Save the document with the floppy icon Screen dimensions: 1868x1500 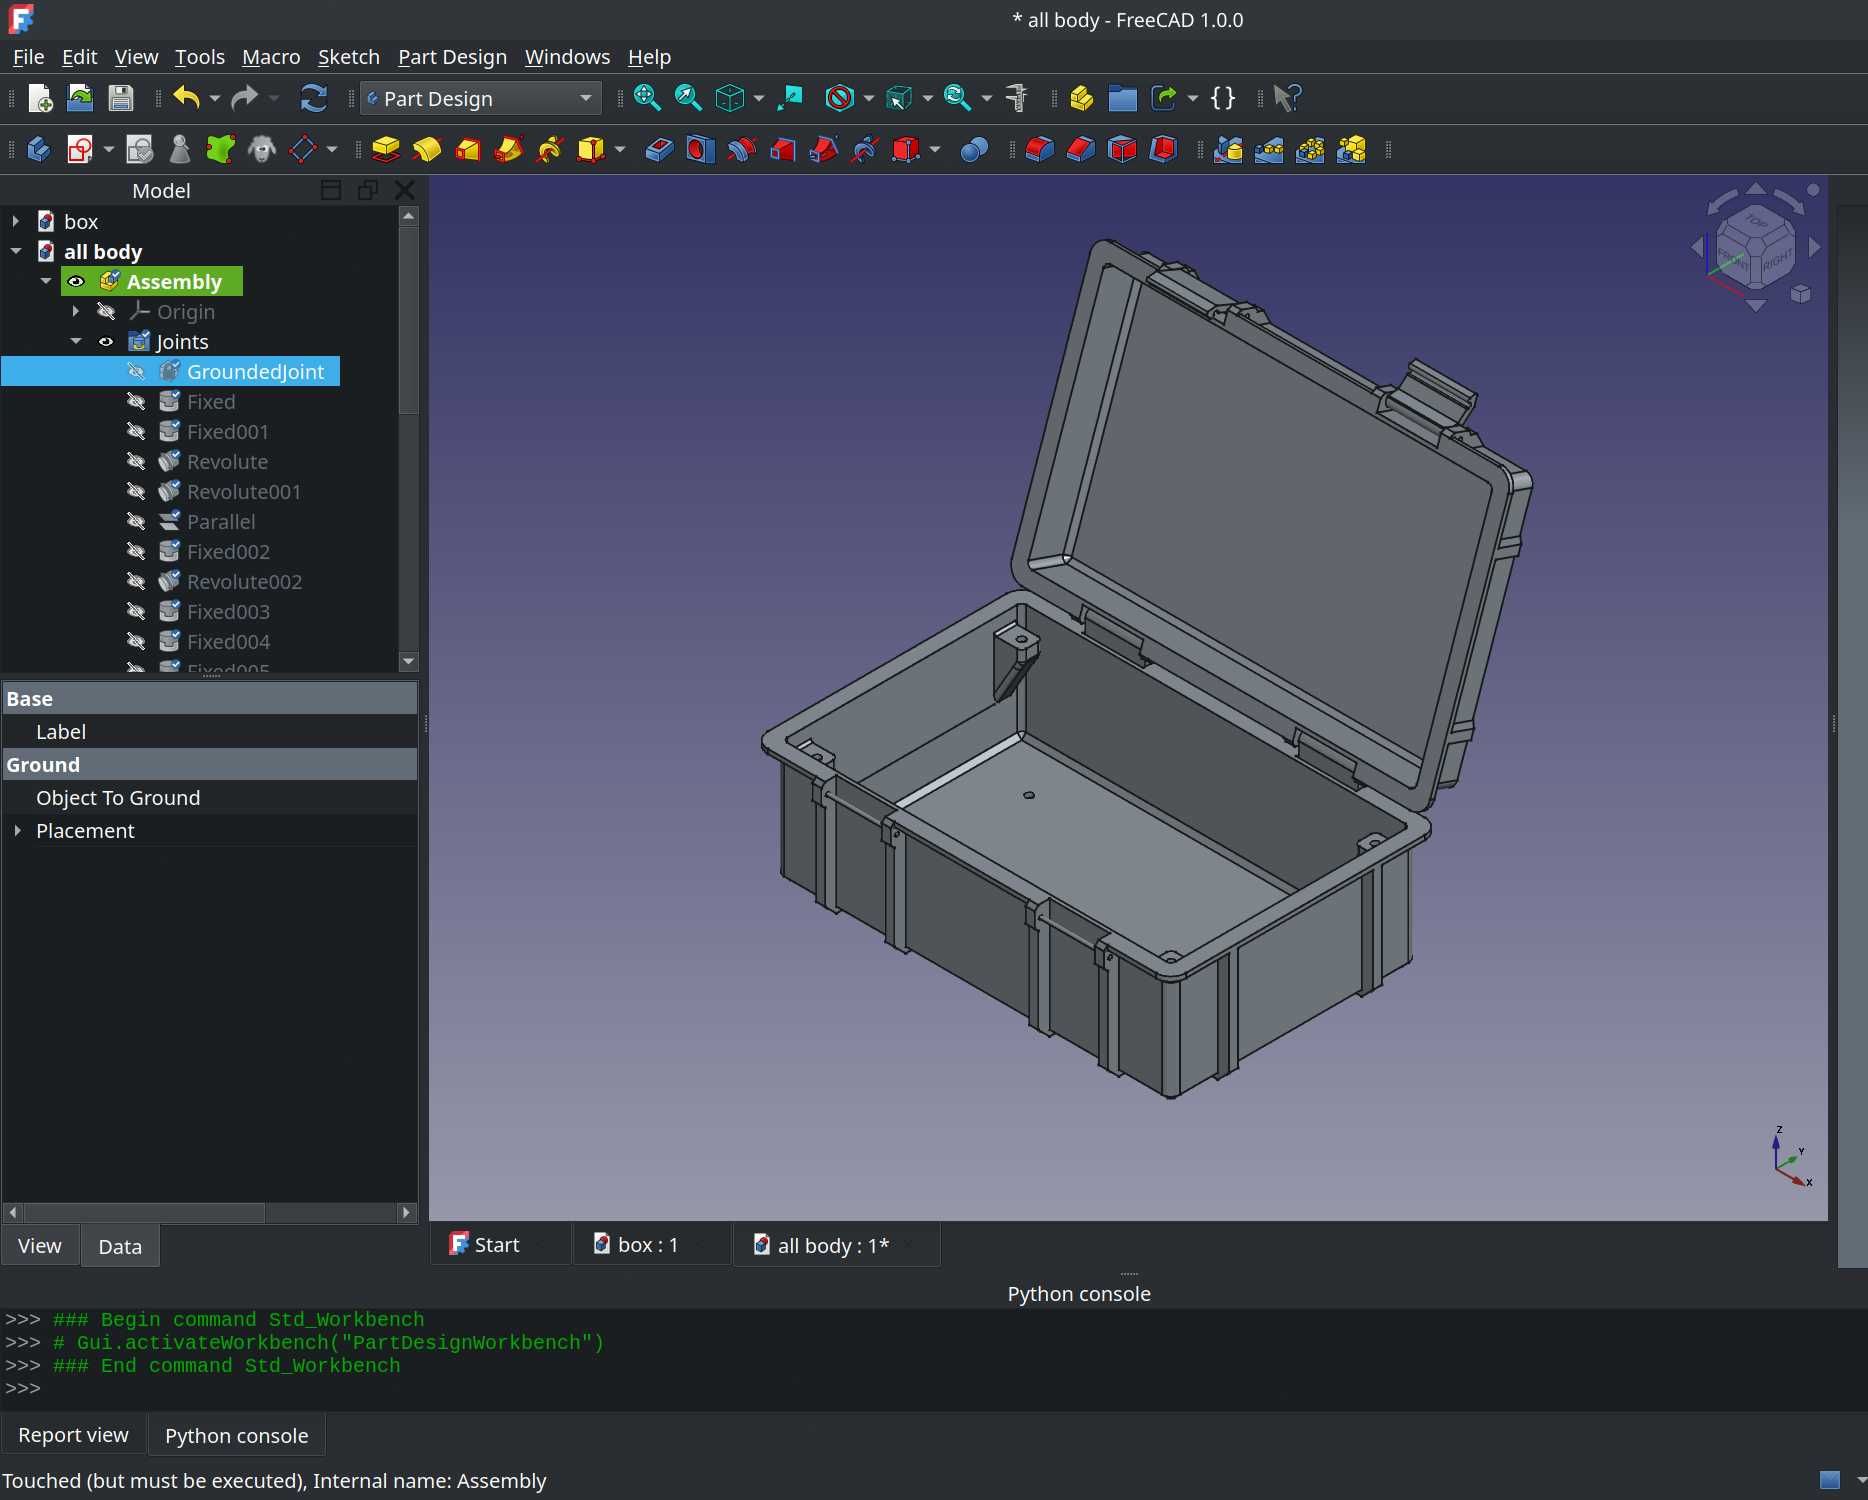click(121, 98)
